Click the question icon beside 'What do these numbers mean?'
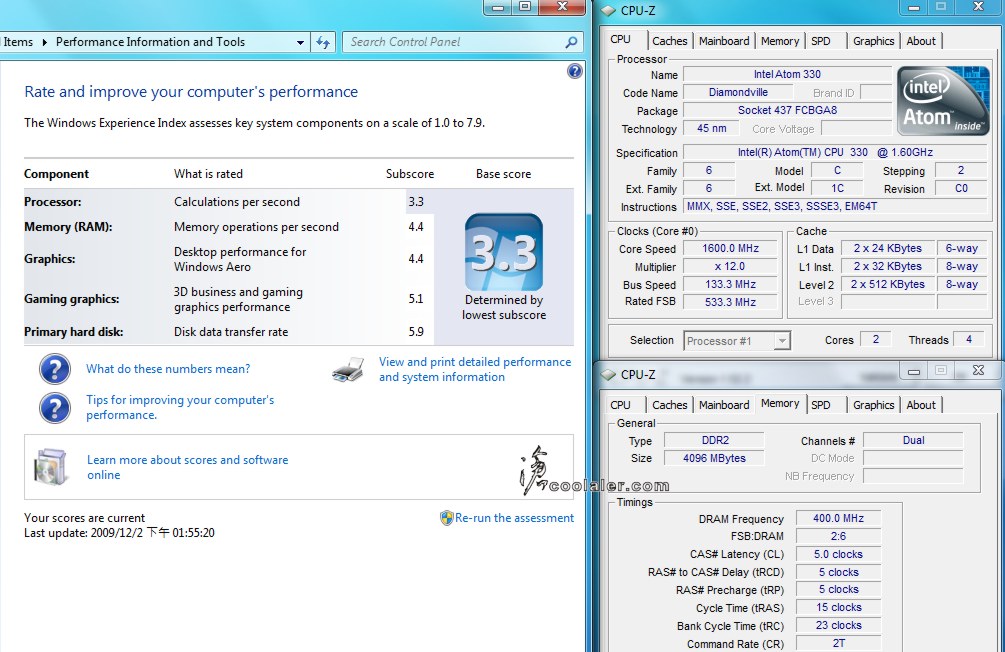Viewport: 1005px width, 652px height. [x=54, y=369]
